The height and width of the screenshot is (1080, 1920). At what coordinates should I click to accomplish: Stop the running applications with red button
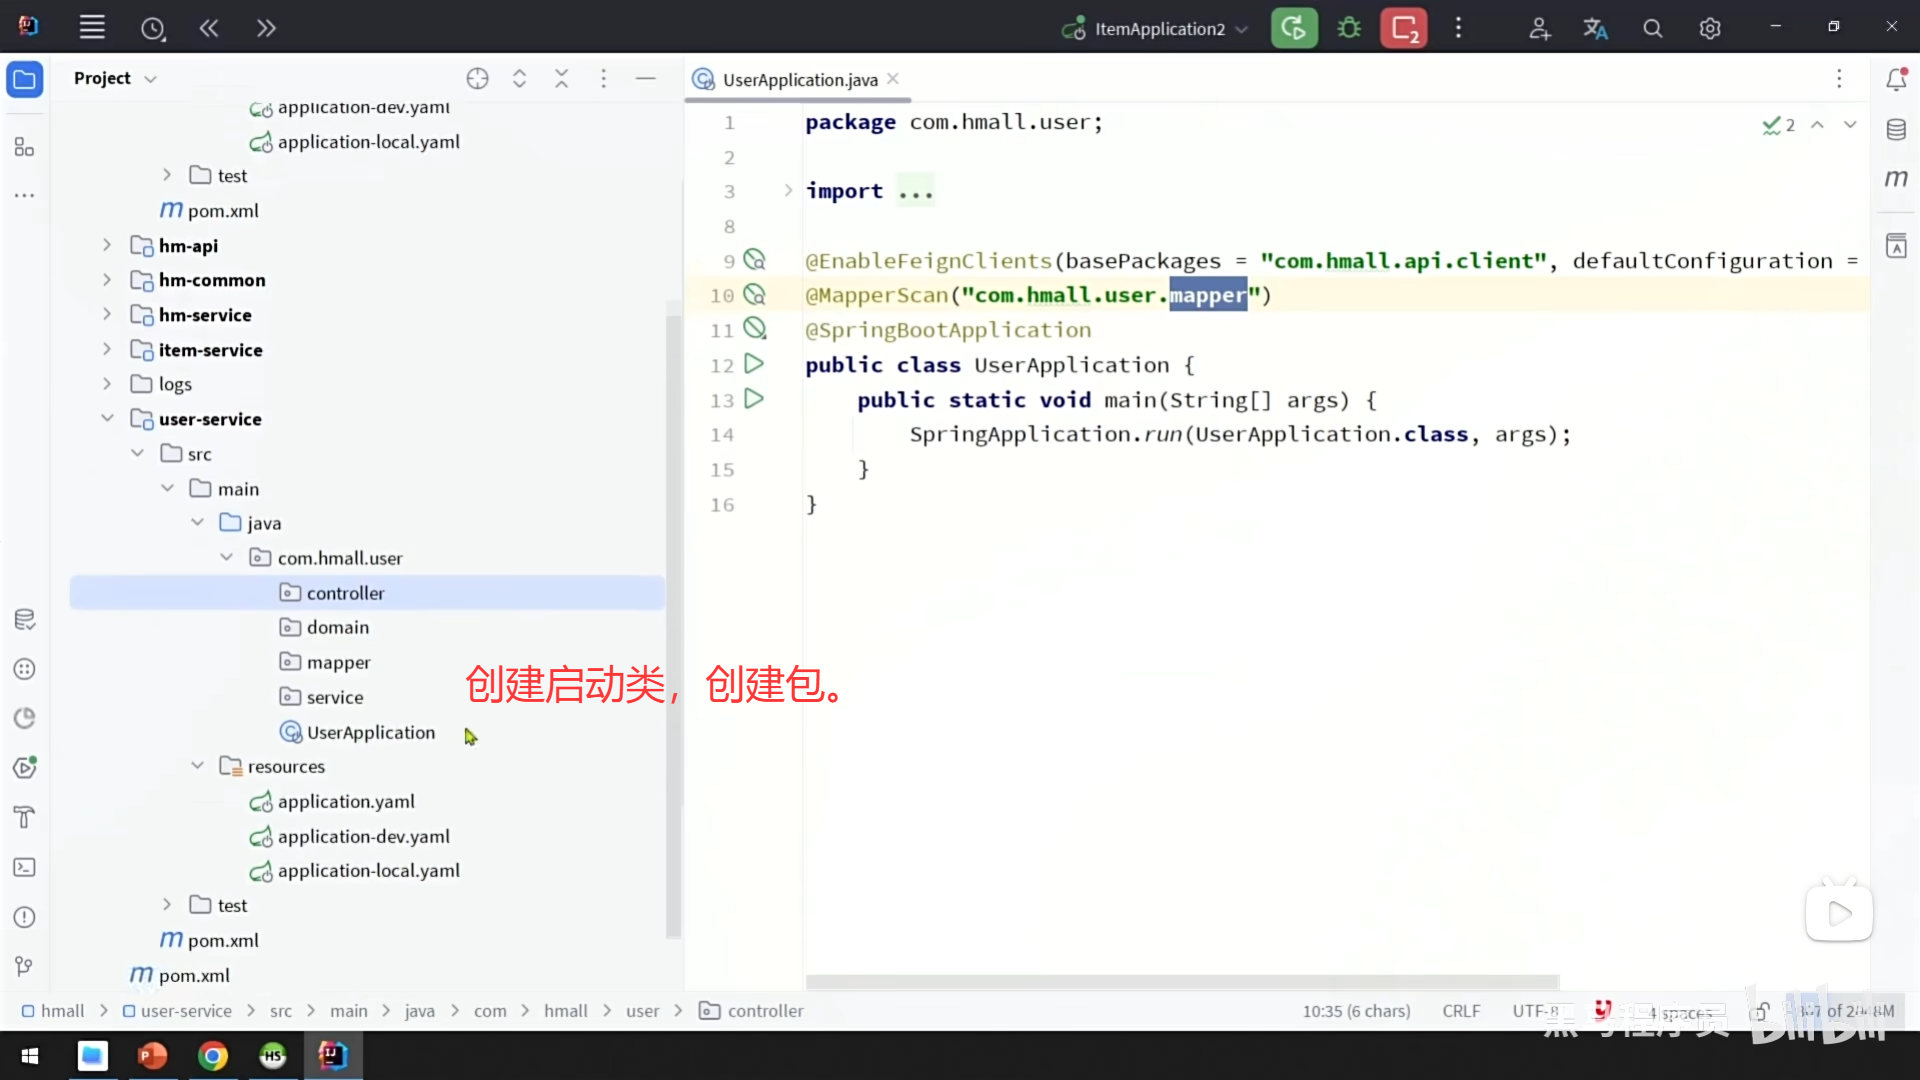(x=1403, y=28)
